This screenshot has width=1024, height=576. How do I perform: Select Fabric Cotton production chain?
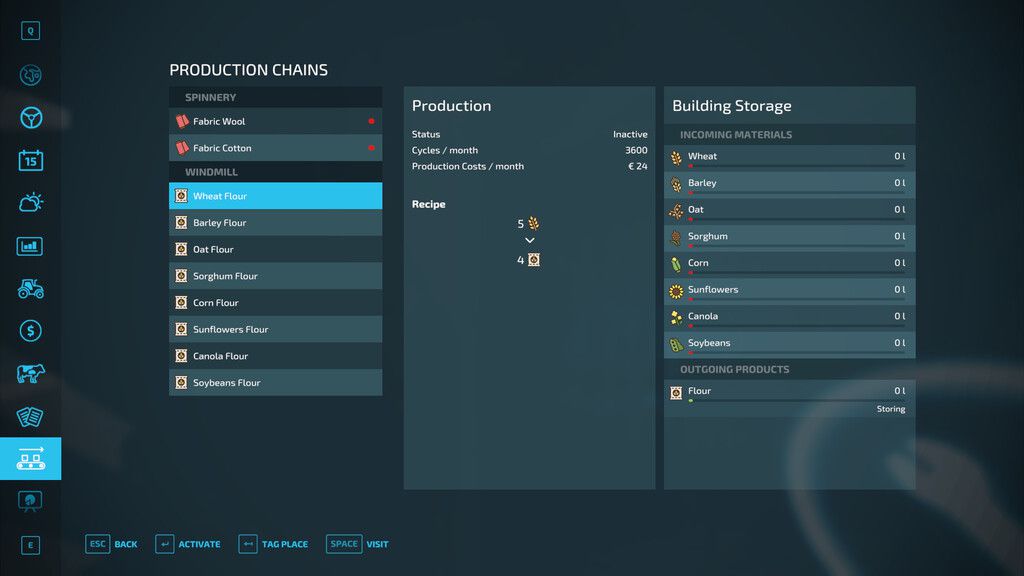[275, 148]
